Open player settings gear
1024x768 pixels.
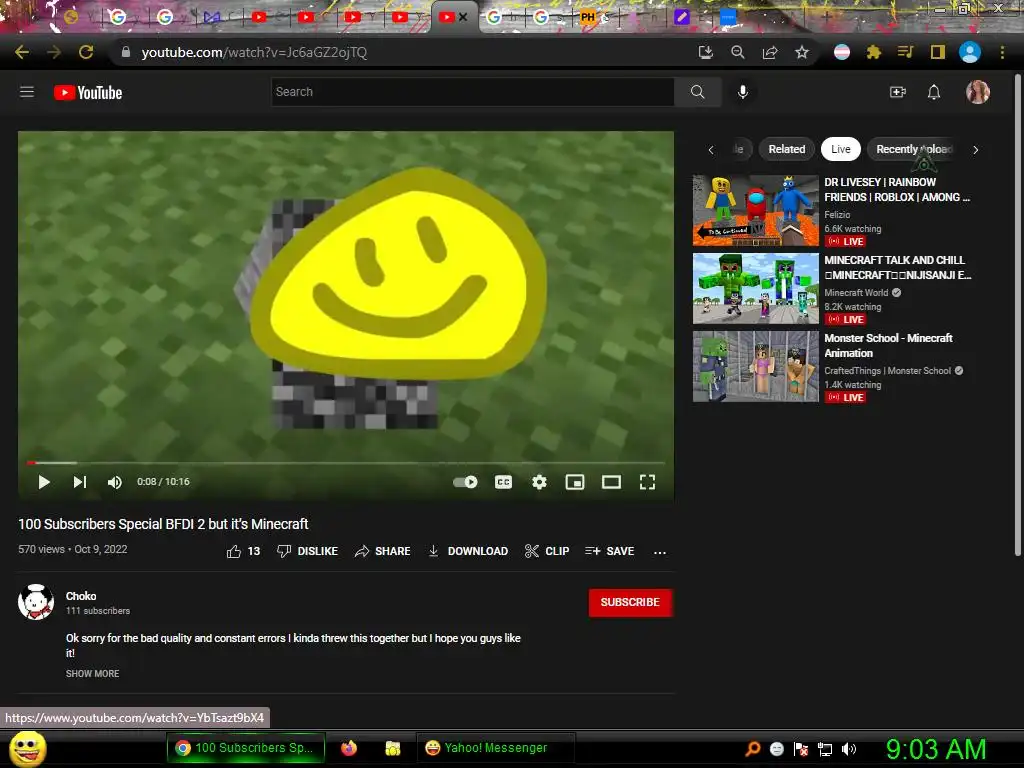539,482
